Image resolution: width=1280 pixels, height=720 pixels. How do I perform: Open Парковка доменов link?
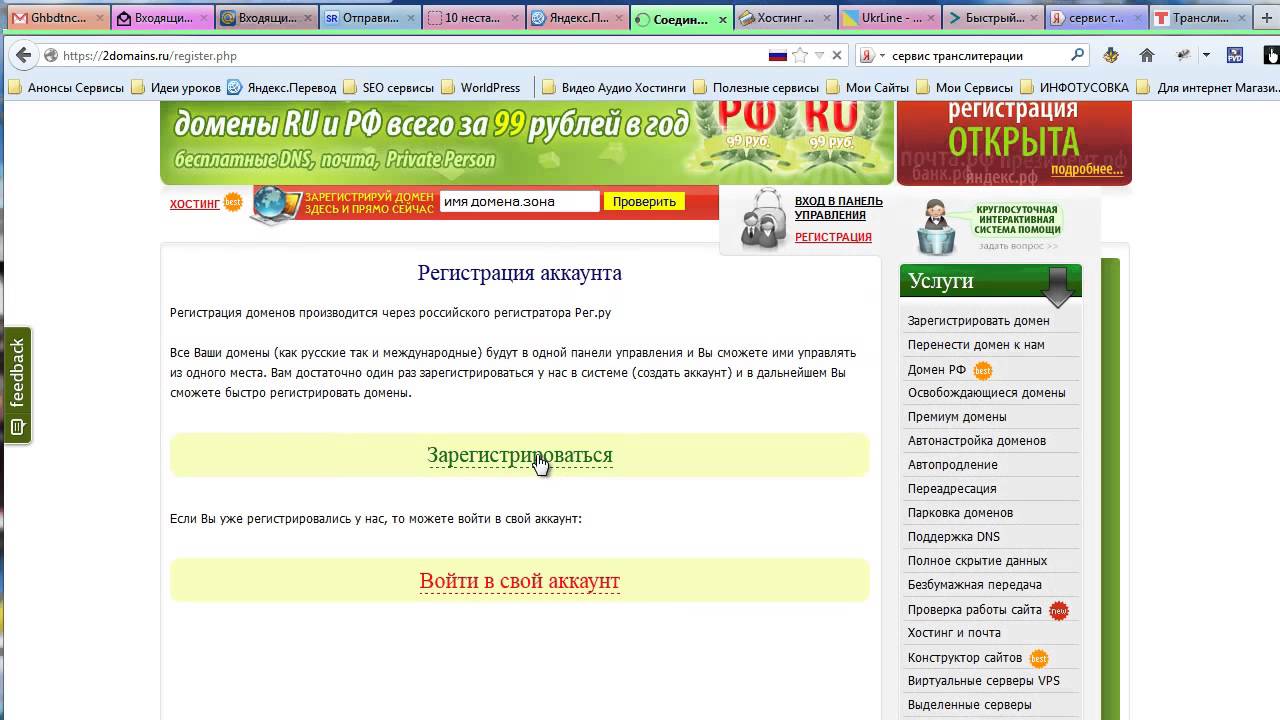click(x=960, y=513)
